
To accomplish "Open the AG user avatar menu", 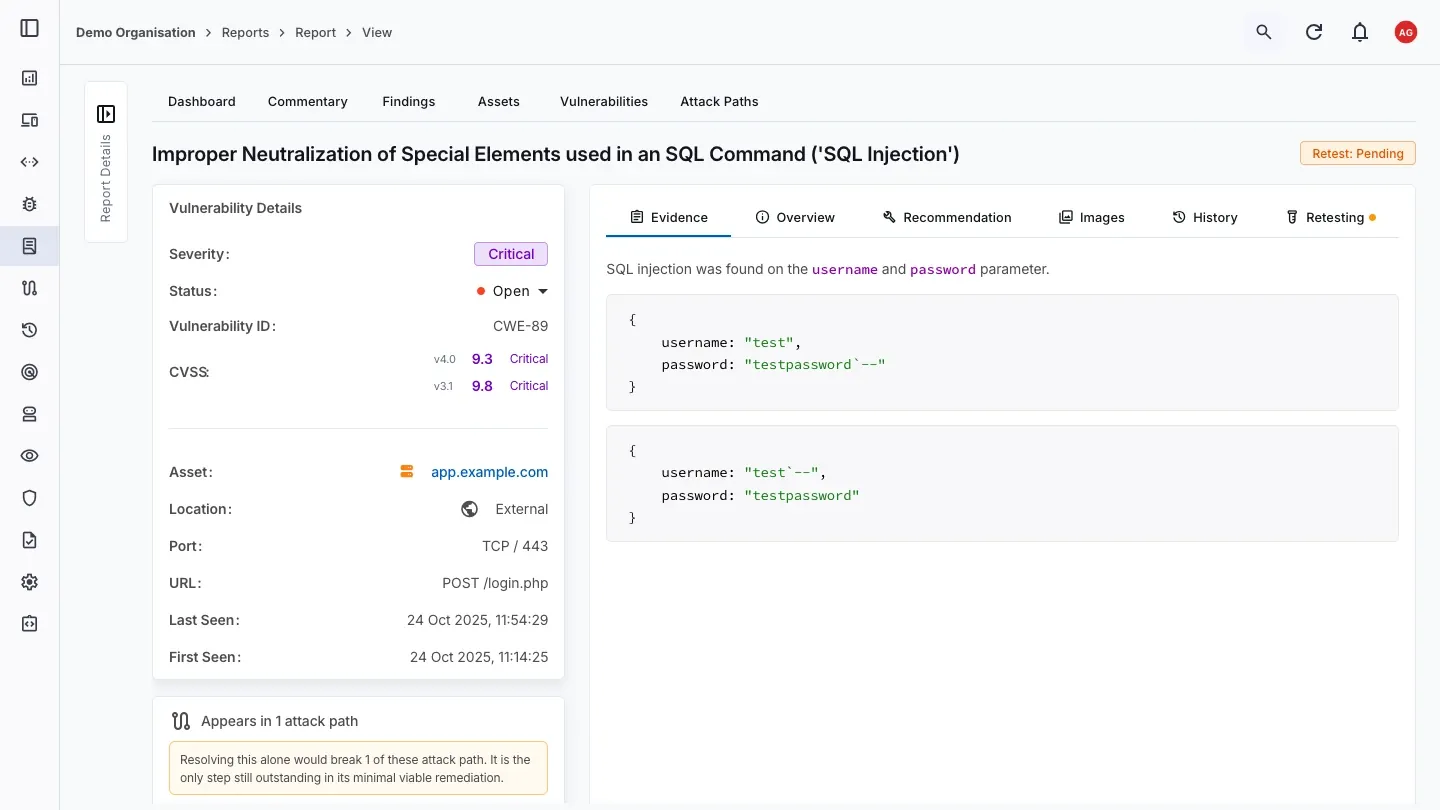I will click(x=1406, y=32).
